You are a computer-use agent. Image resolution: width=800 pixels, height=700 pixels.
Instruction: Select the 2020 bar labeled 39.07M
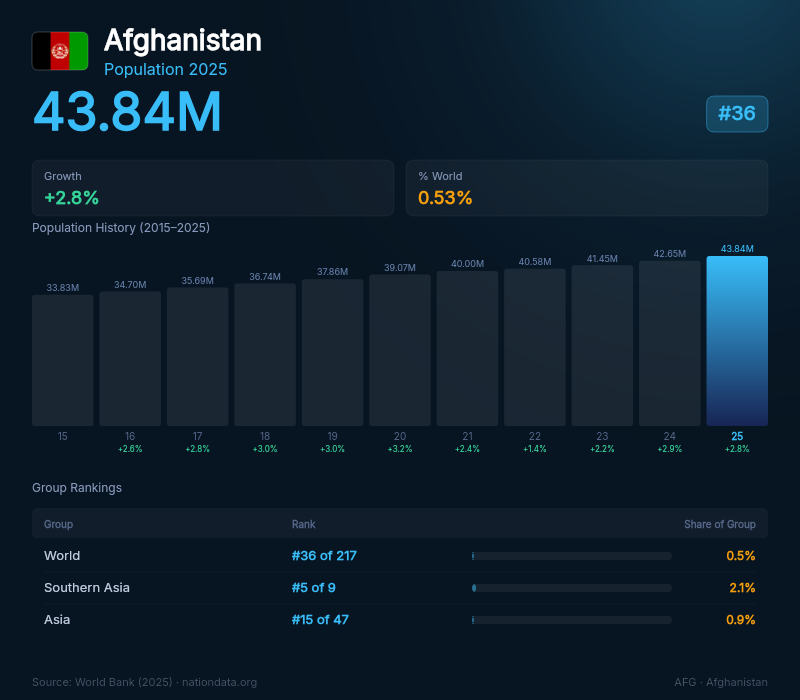[x=400, y=350]
